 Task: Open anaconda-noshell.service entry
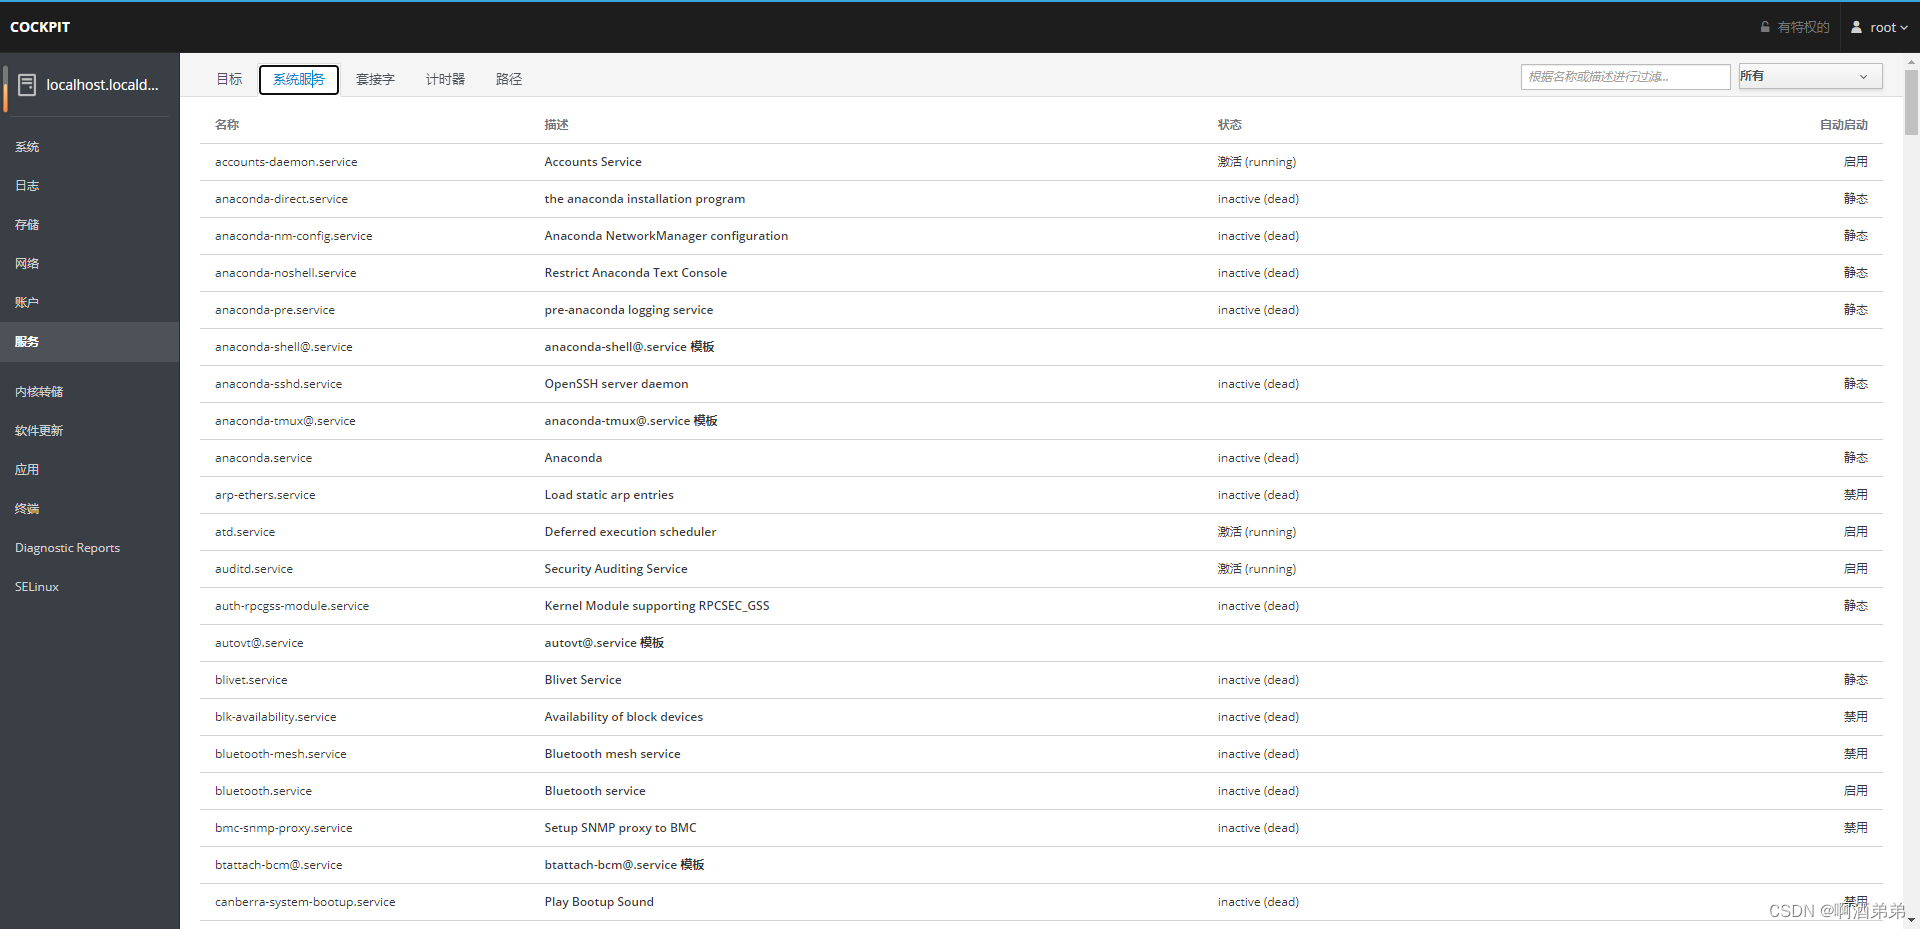[1041, 273]
